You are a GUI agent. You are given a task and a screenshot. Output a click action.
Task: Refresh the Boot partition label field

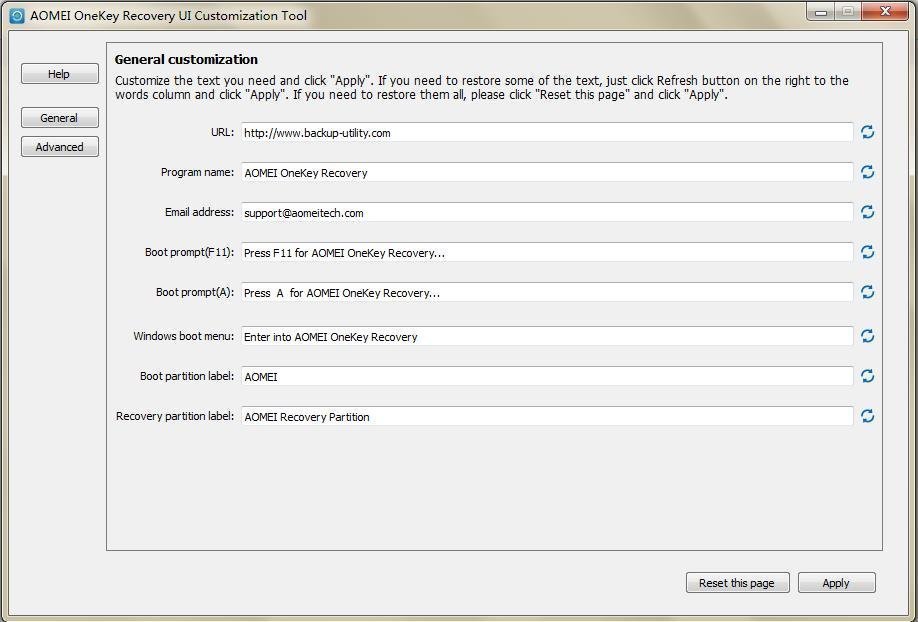pyautogui.click(x=867, y=376)
